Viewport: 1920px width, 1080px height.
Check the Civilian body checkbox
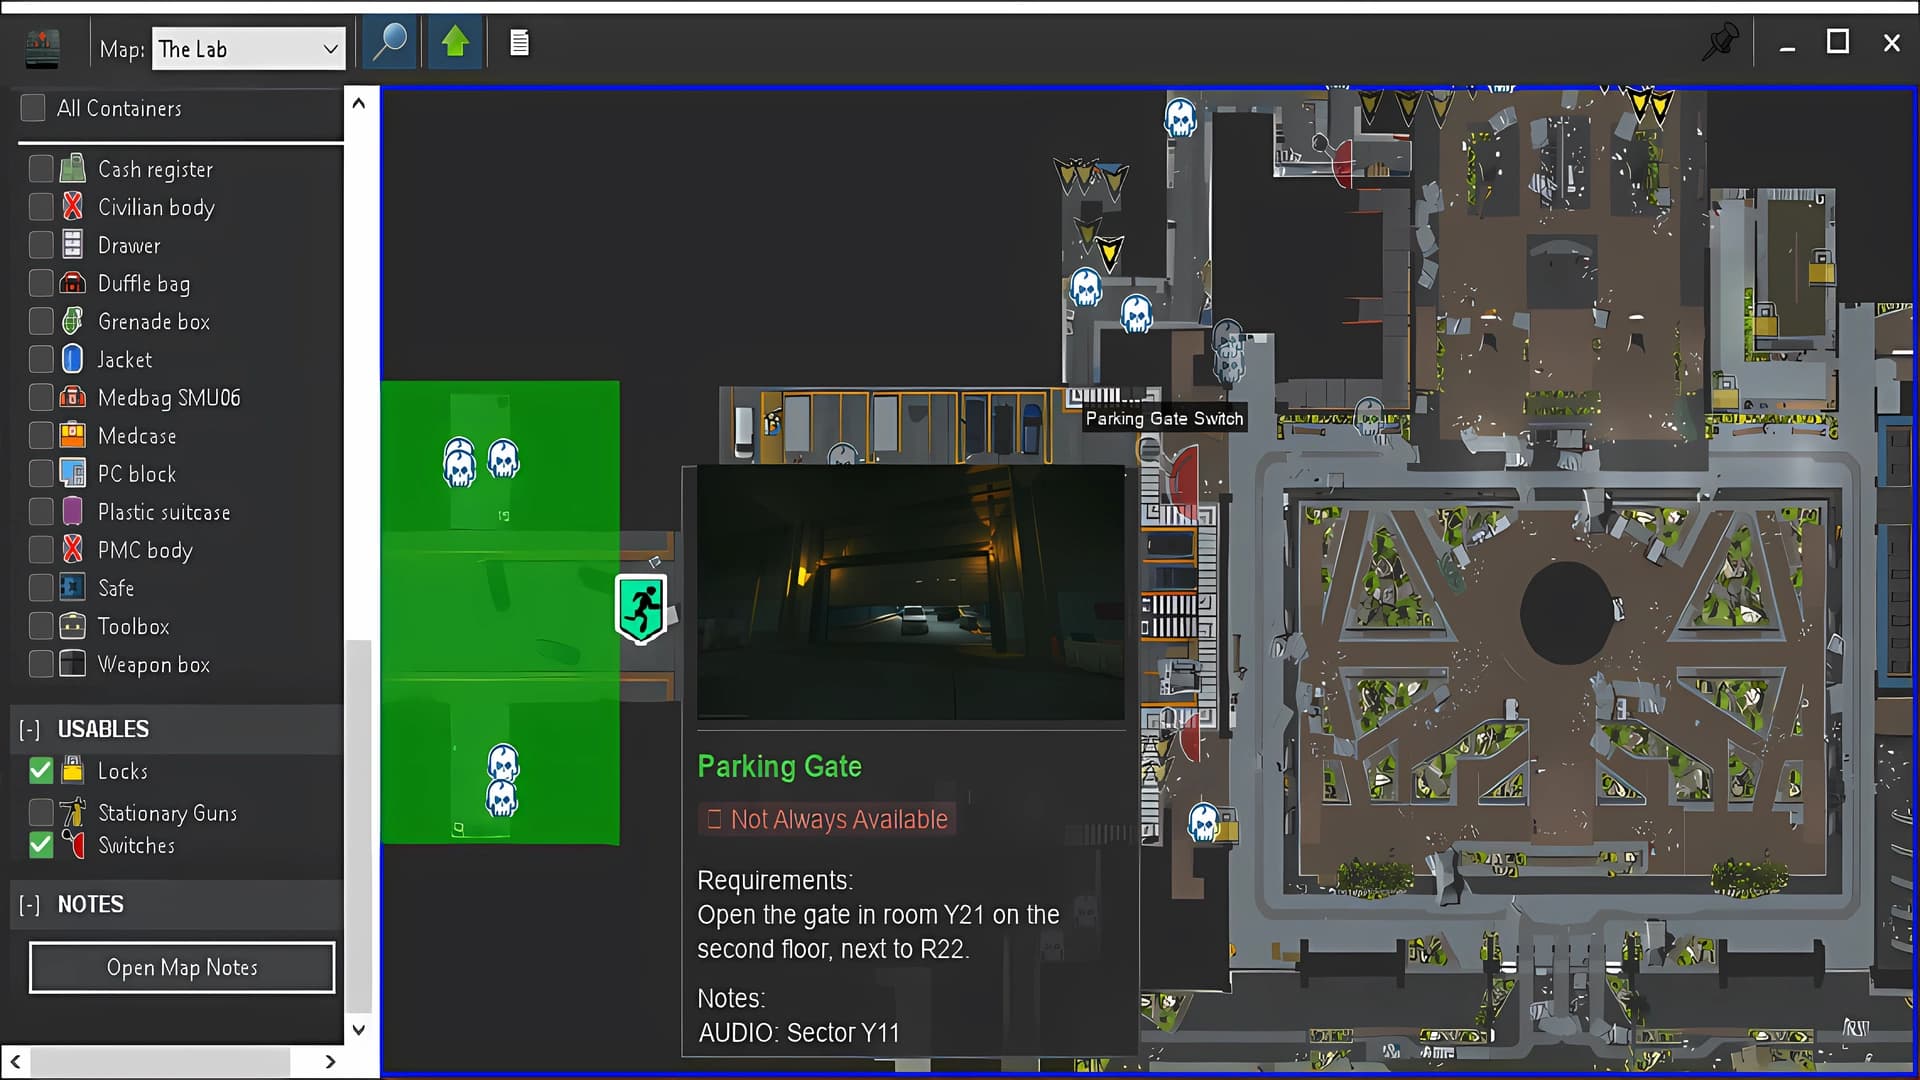[41, 206]
